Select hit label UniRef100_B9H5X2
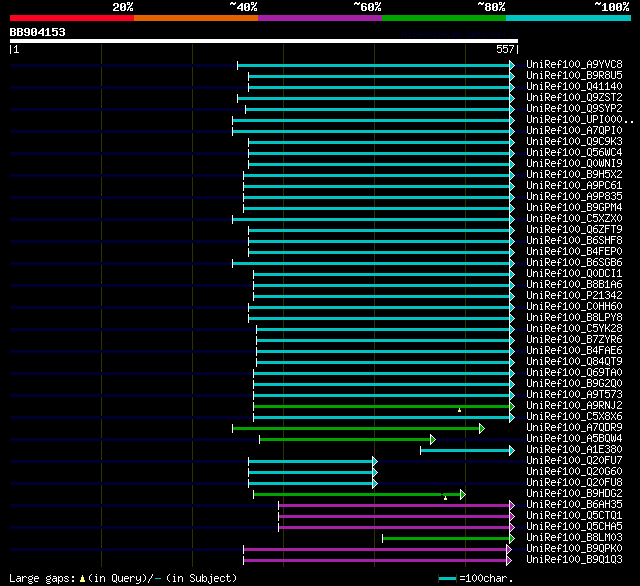 click(x=574, y=175)
